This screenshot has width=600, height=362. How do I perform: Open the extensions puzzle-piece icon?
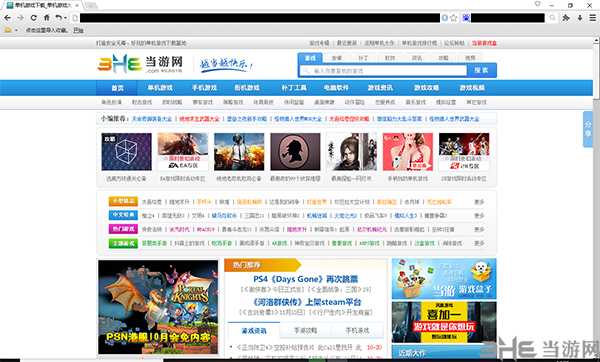566,18
